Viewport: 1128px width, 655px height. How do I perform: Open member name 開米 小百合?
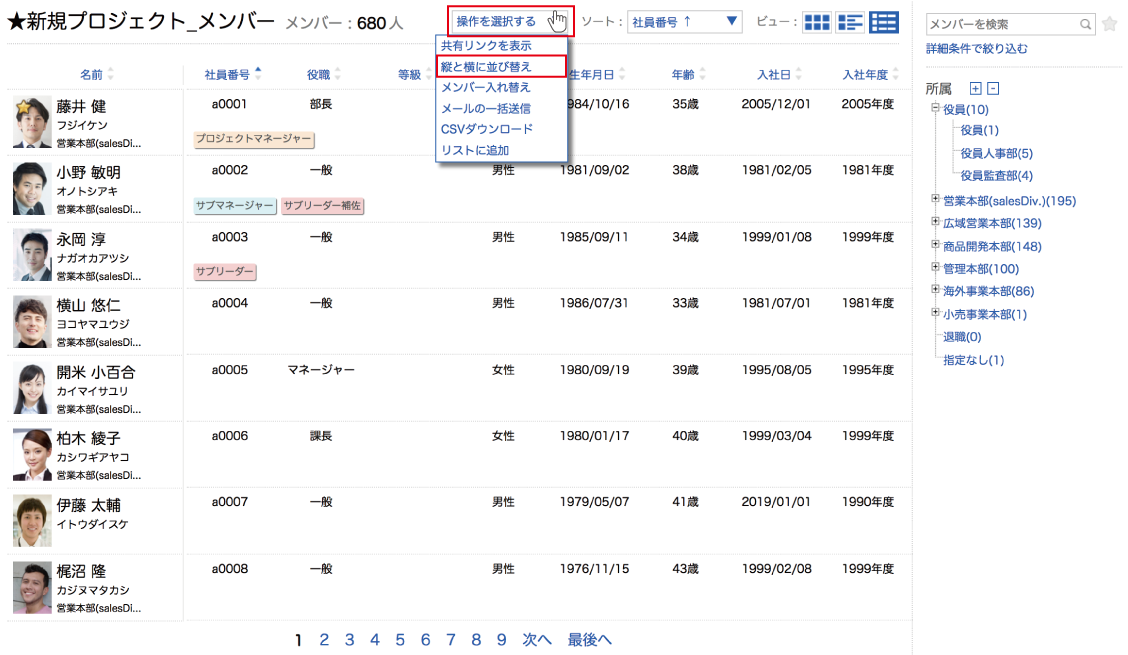(96, 372)
